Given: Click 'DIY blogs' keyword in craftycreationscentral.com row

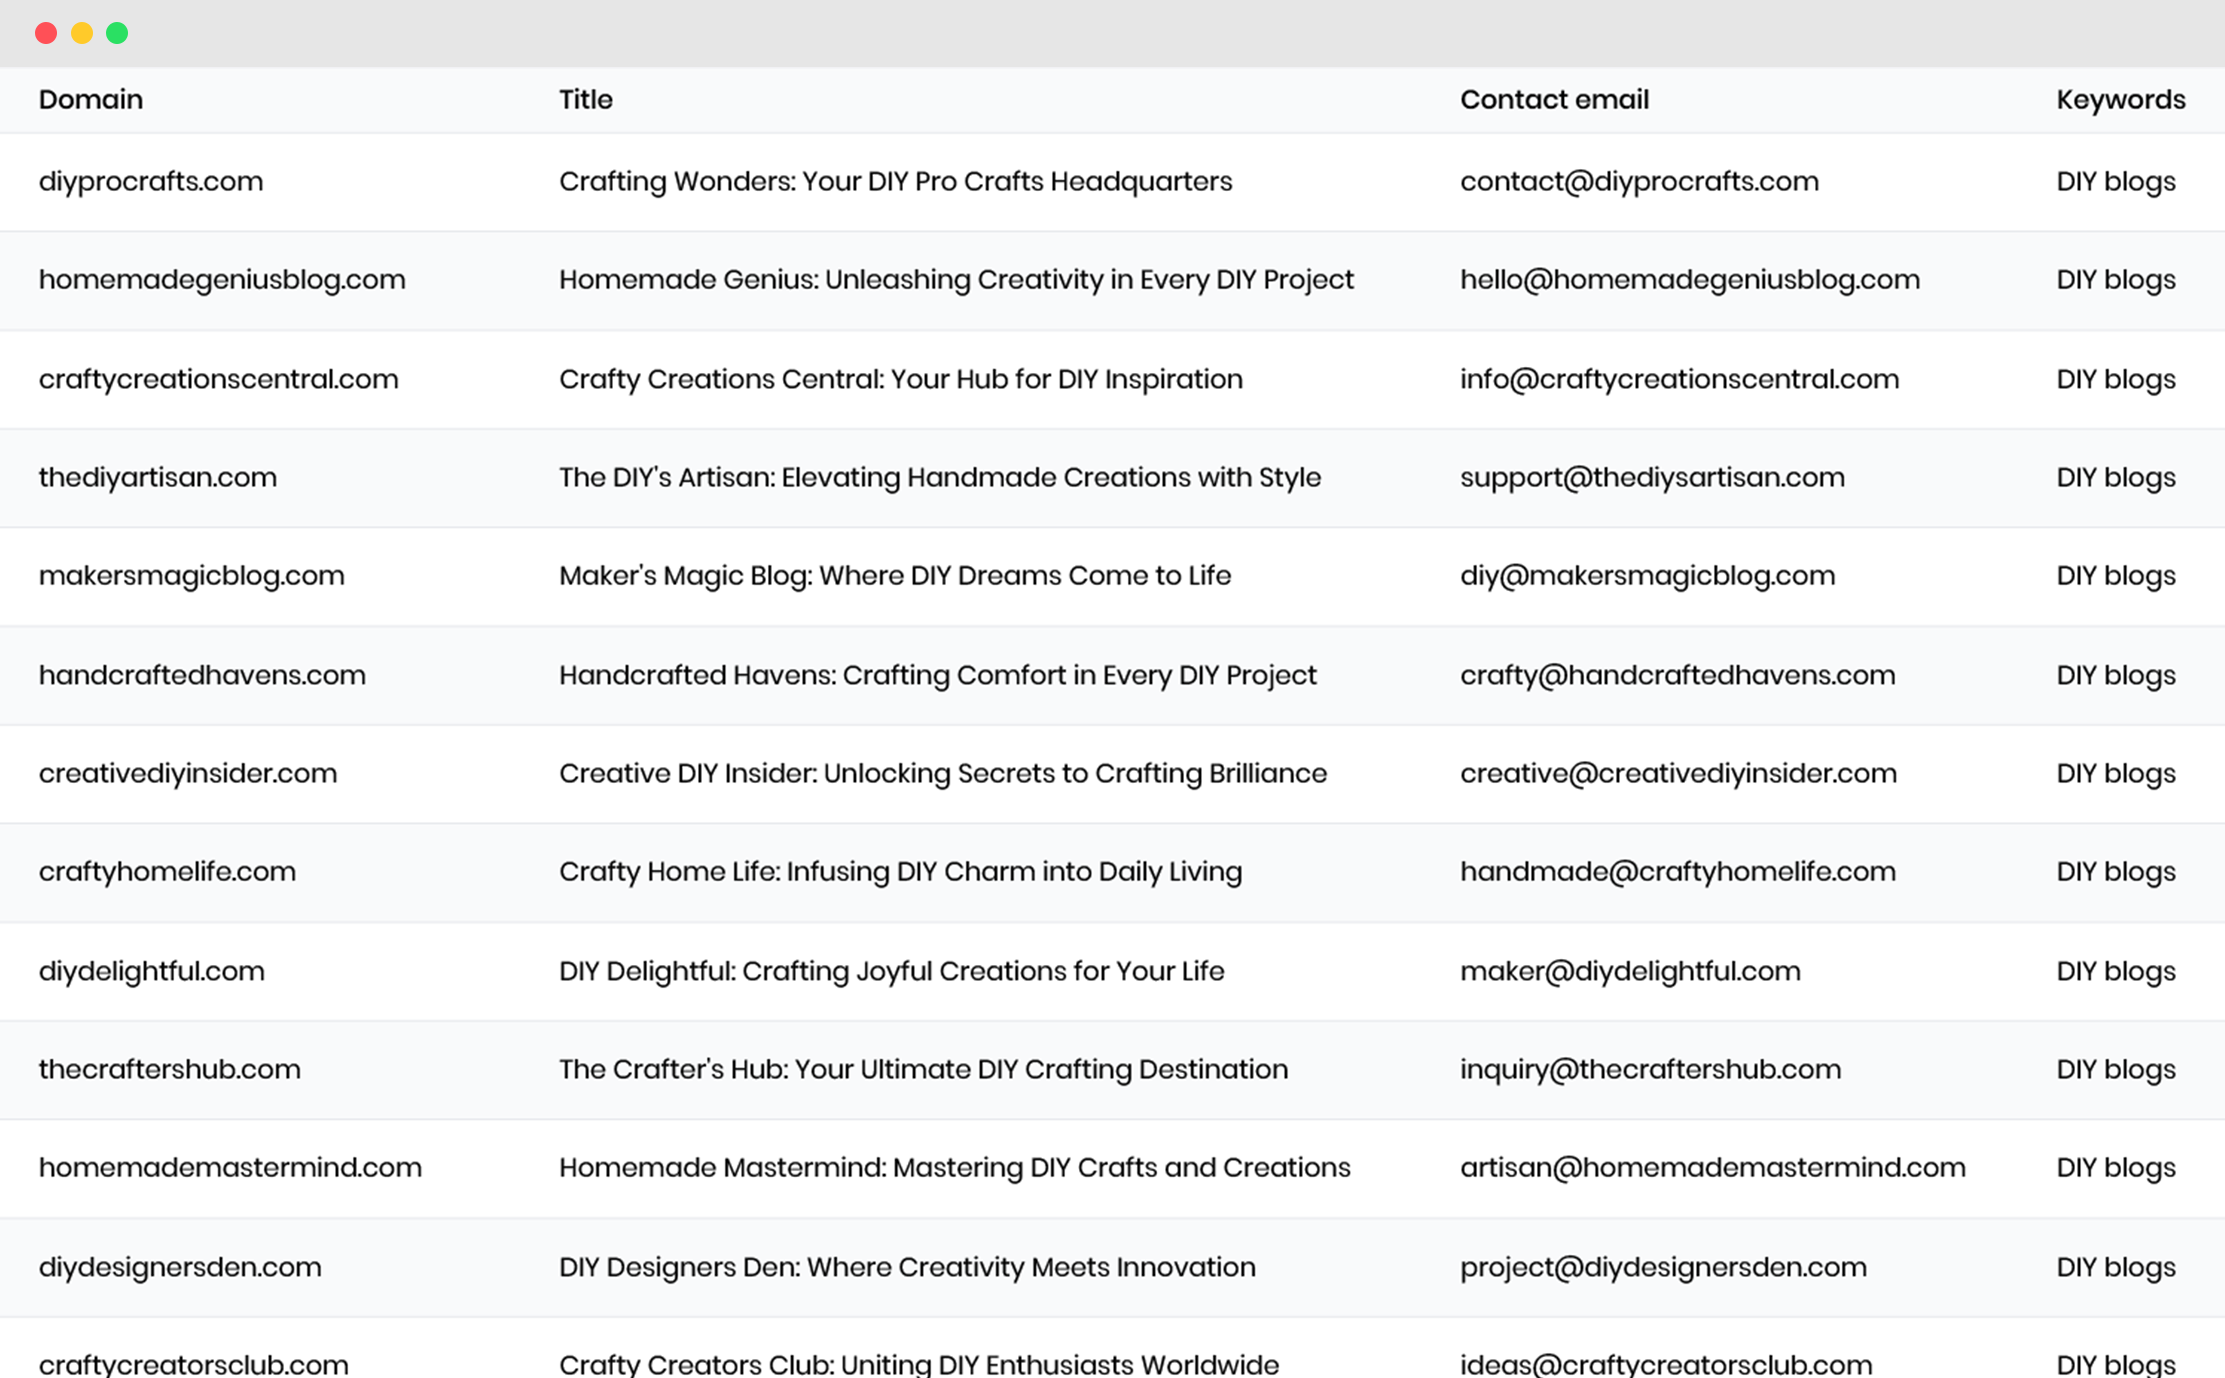Looking at the screenshot, I should pos(2116,379).
